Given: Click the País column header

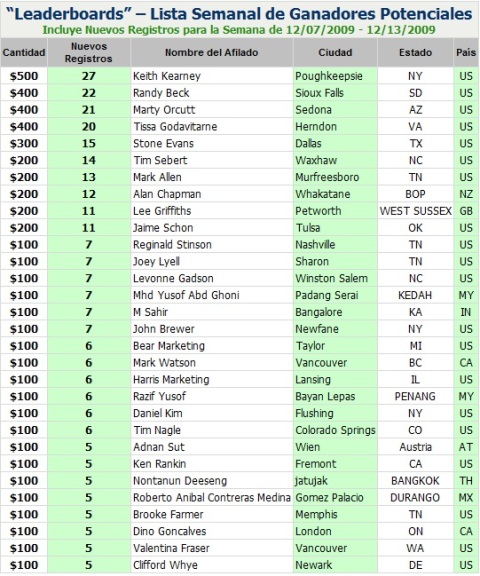Looking at the screenshot, I should (x=466, y=53).
